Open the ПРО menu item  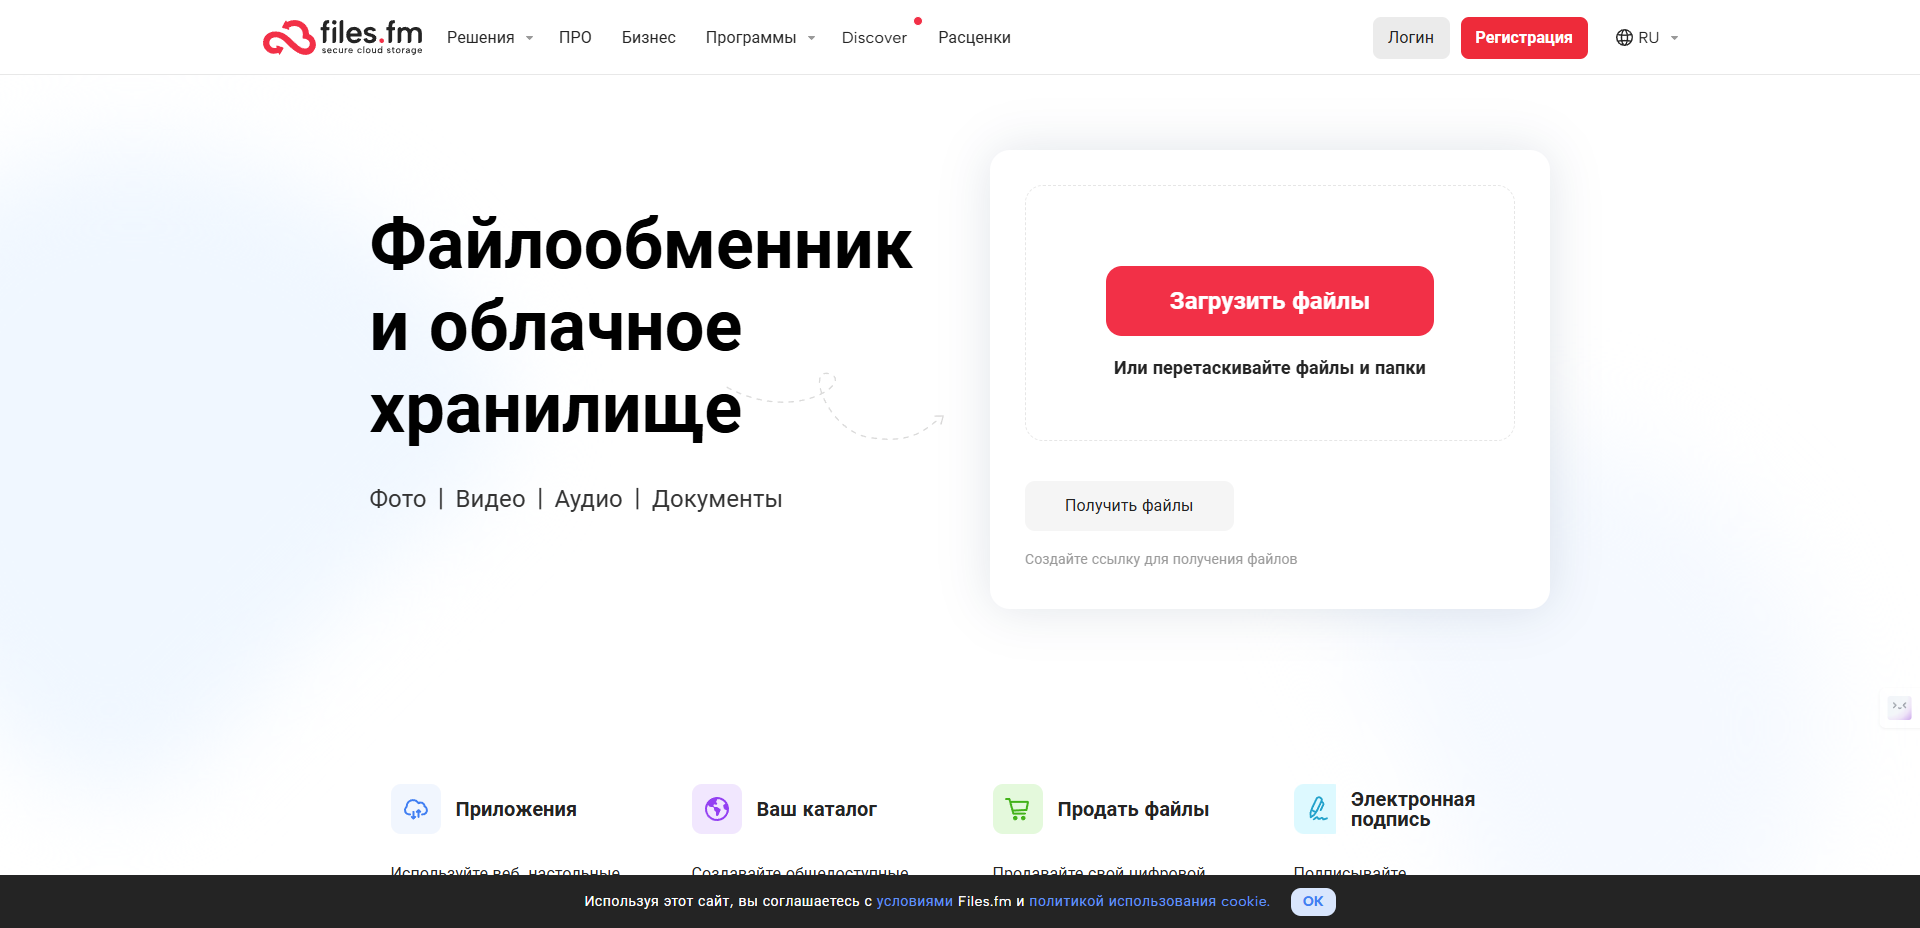point(575,38)
